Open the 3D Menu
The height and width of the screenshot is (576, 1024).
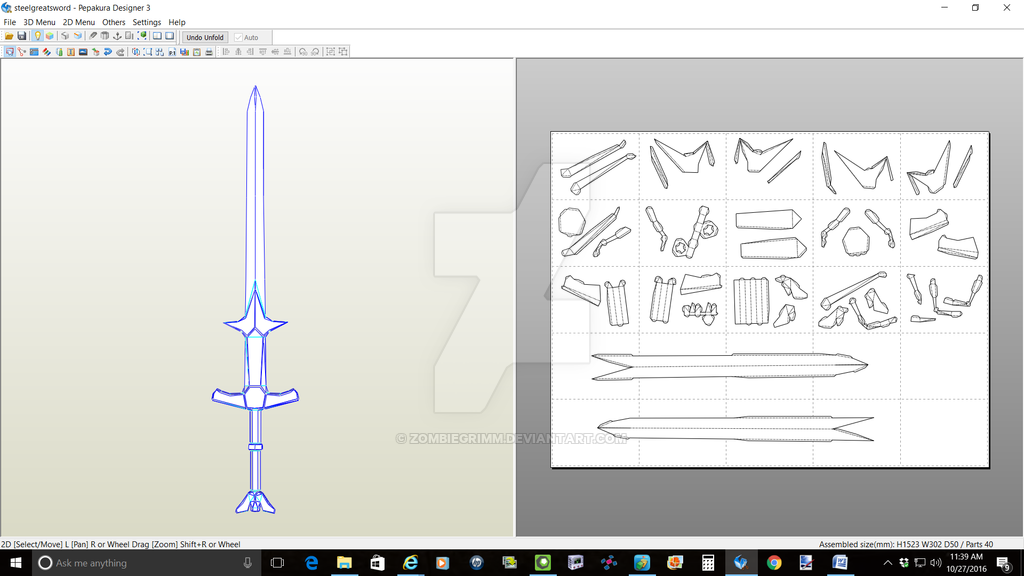point(39,22)
